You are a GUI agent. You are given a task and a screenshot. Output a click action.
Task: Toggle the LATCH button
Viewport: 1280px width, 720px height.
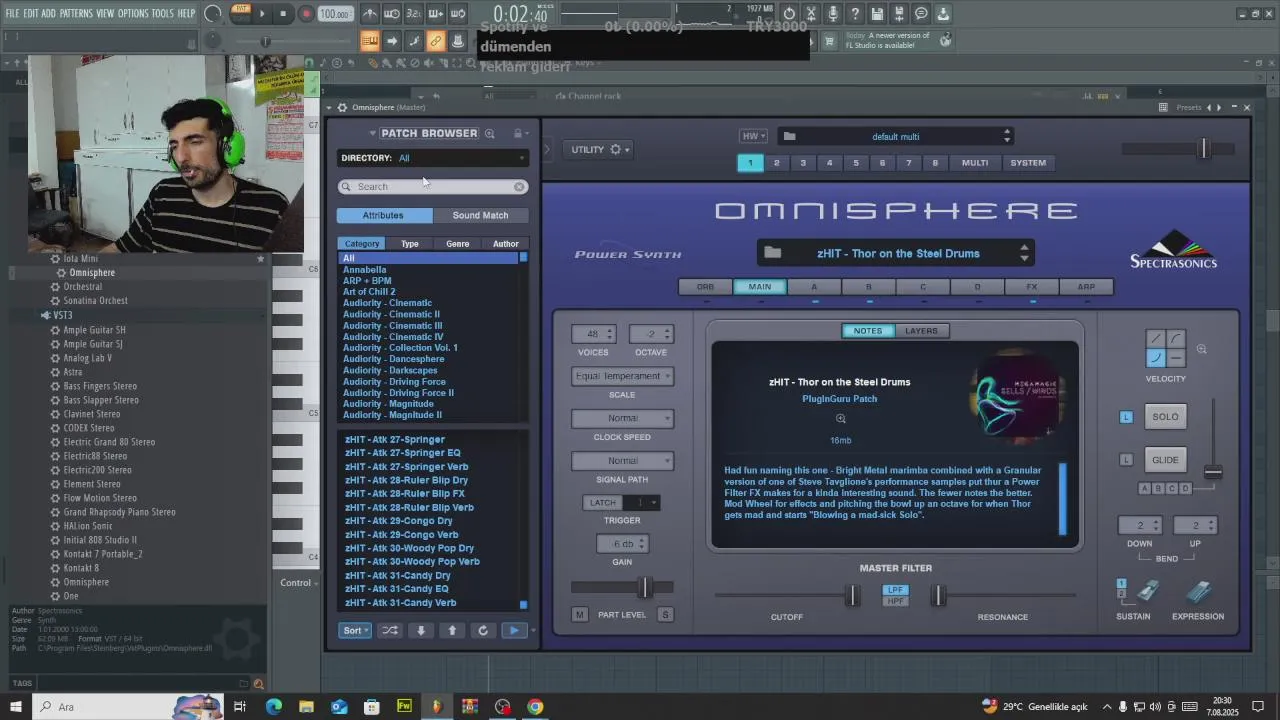click(x=603, y=503)
